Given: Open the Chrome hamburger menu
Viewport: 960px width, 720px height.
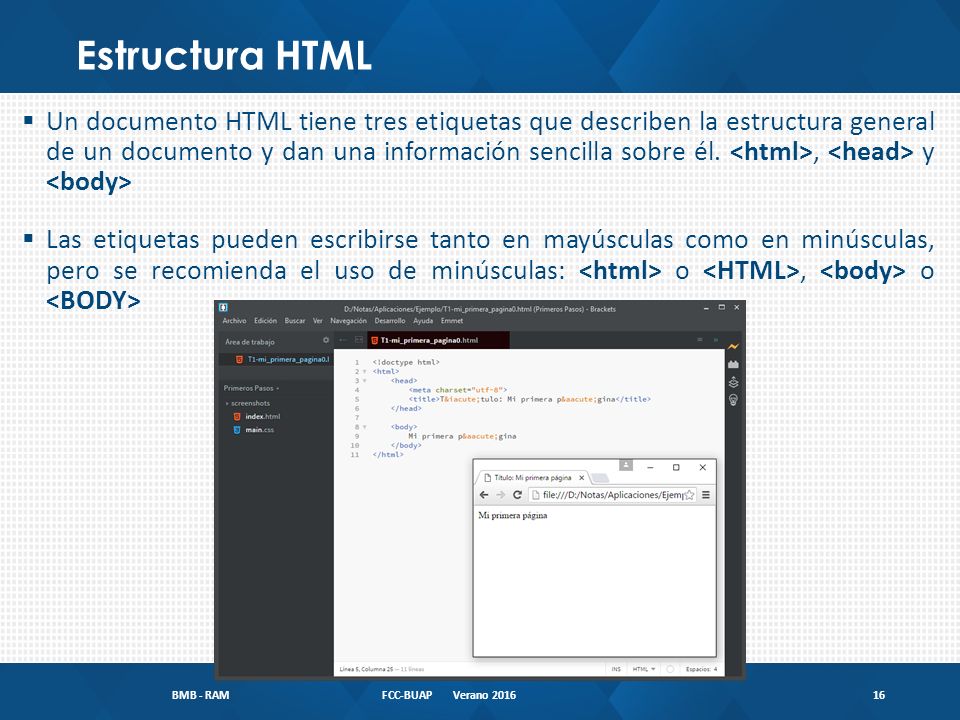Looking at the screenshot, I should pyautogui.click(x=706, y=495).
